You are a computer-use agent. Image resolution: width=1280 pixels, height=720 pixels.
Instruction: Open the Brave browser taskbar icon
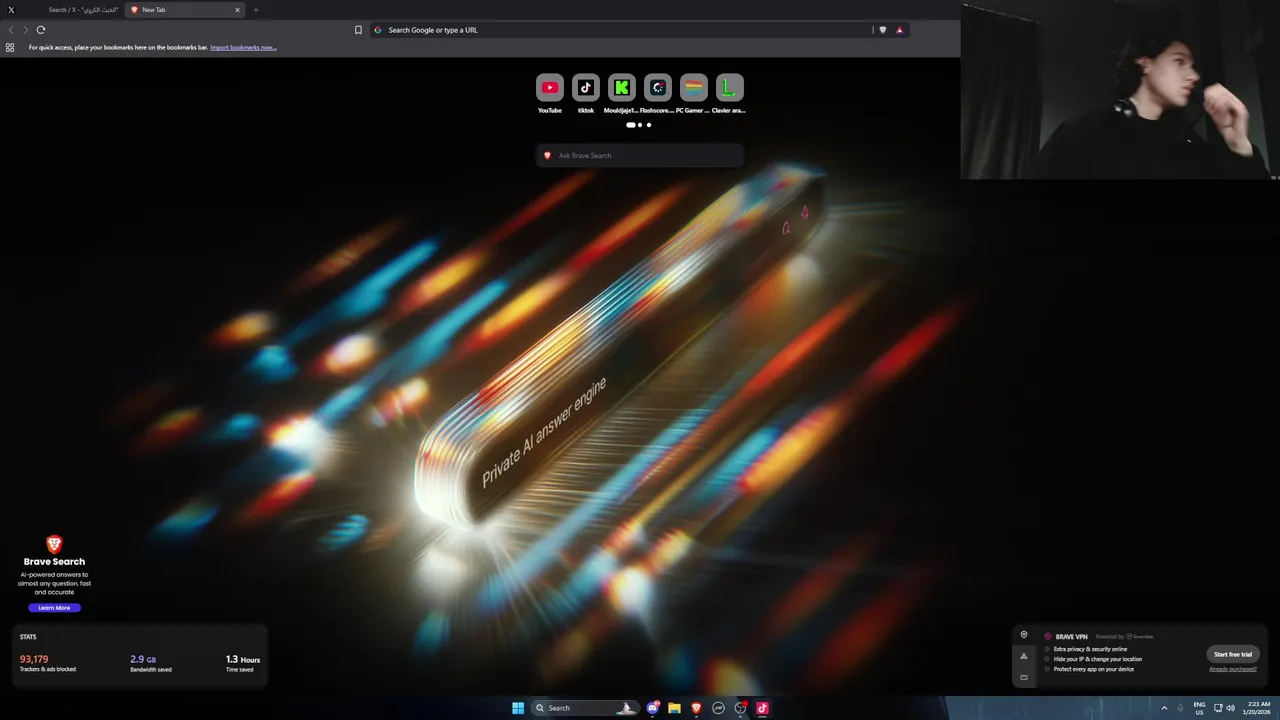click(x=696, y=708)
